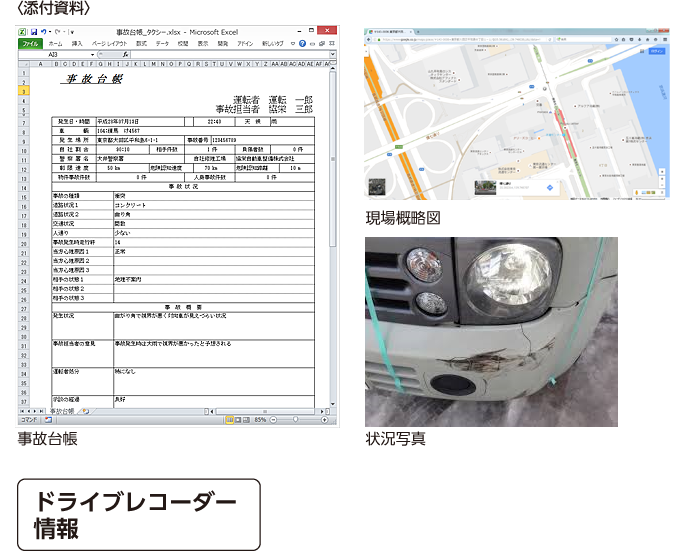Screen dimensions: 686x551
Task: Collapse the ribbon with the caret icon
Action: click(293, 44)
